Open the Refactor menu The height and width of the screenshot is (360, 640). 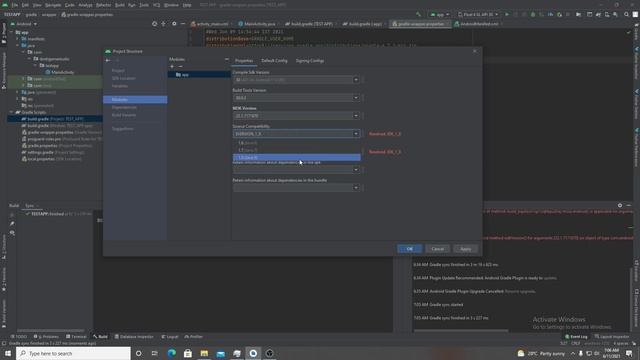[103, 5]
